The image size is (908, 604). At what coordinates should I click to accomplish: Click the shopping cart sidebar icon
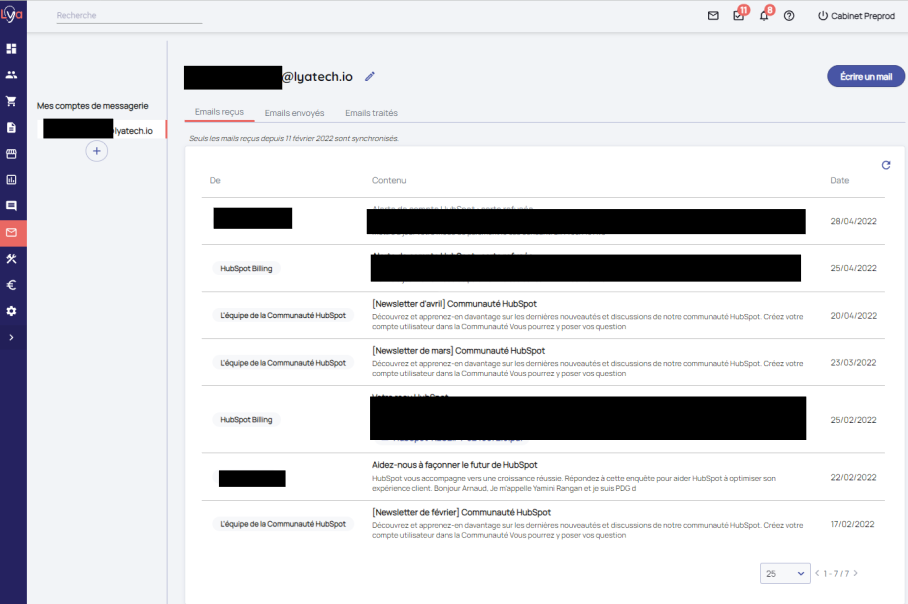pyautogui.click(x=12, y=101)
